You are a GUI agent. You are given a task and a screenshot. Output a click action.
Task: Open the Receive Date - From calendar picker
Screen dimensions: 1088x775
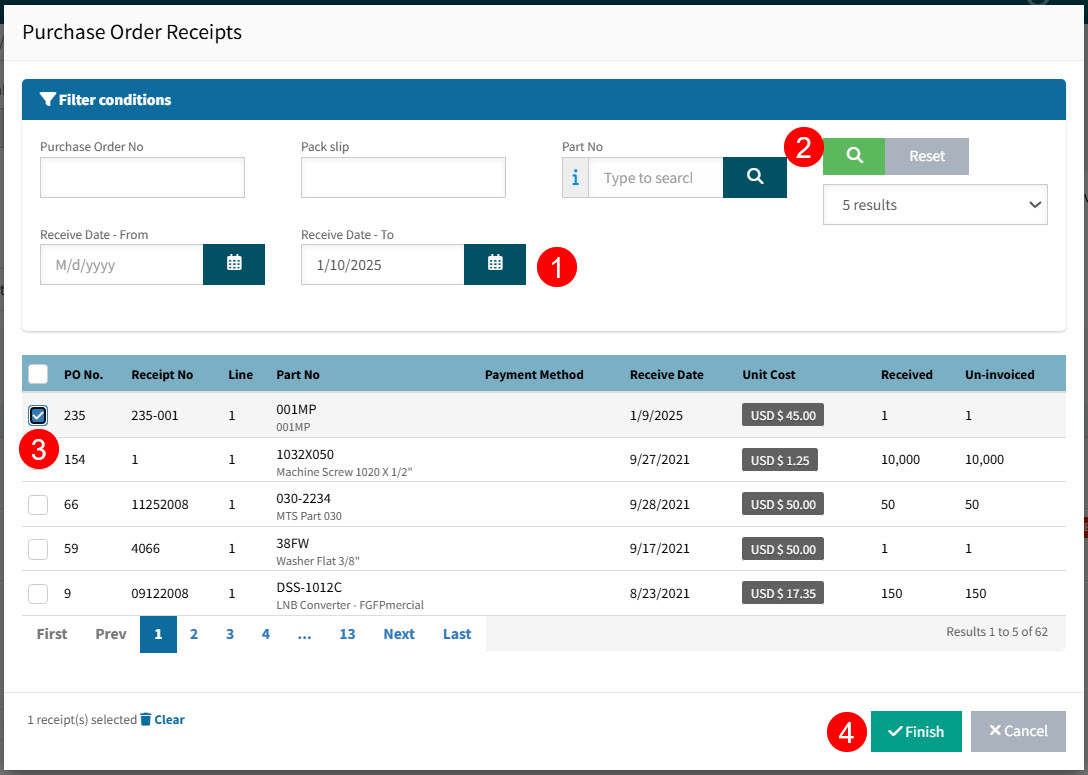pos(234,264)
